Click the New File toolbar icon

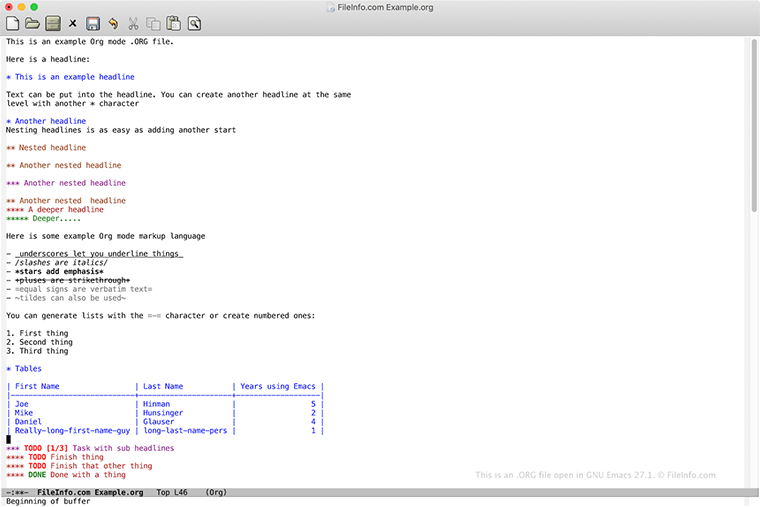tap(13, 23)
